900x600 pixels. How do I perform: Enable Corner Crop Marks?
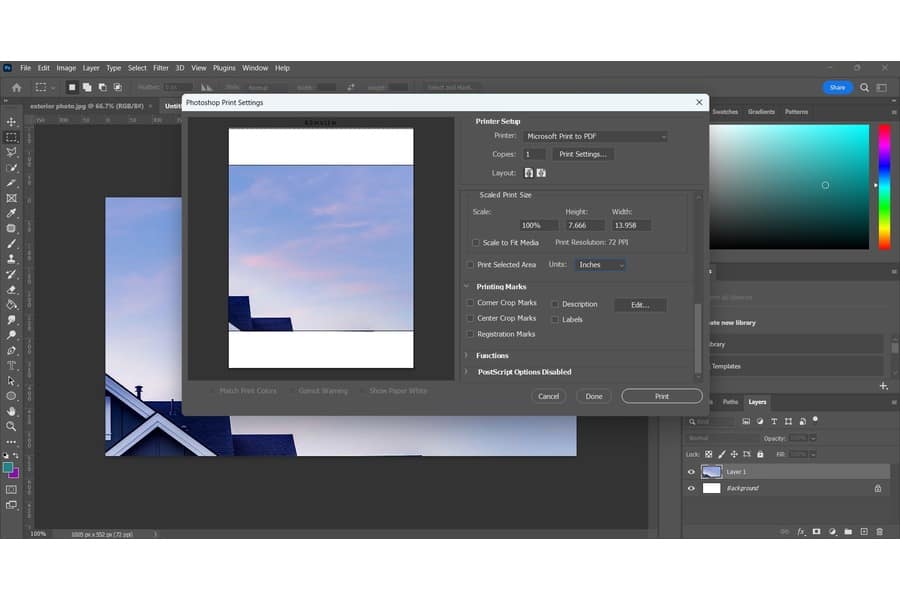(x=470, y=303)
